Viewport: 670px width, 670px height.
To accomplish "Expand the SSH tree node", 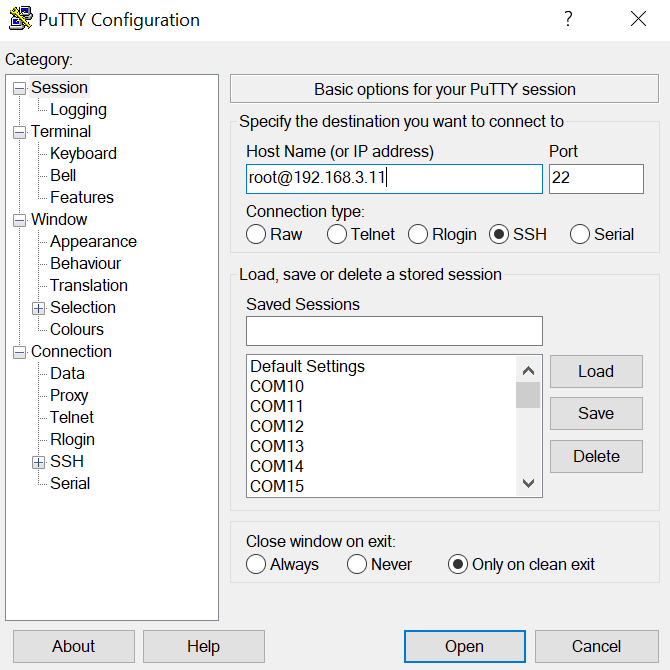I will click(38, 462).
